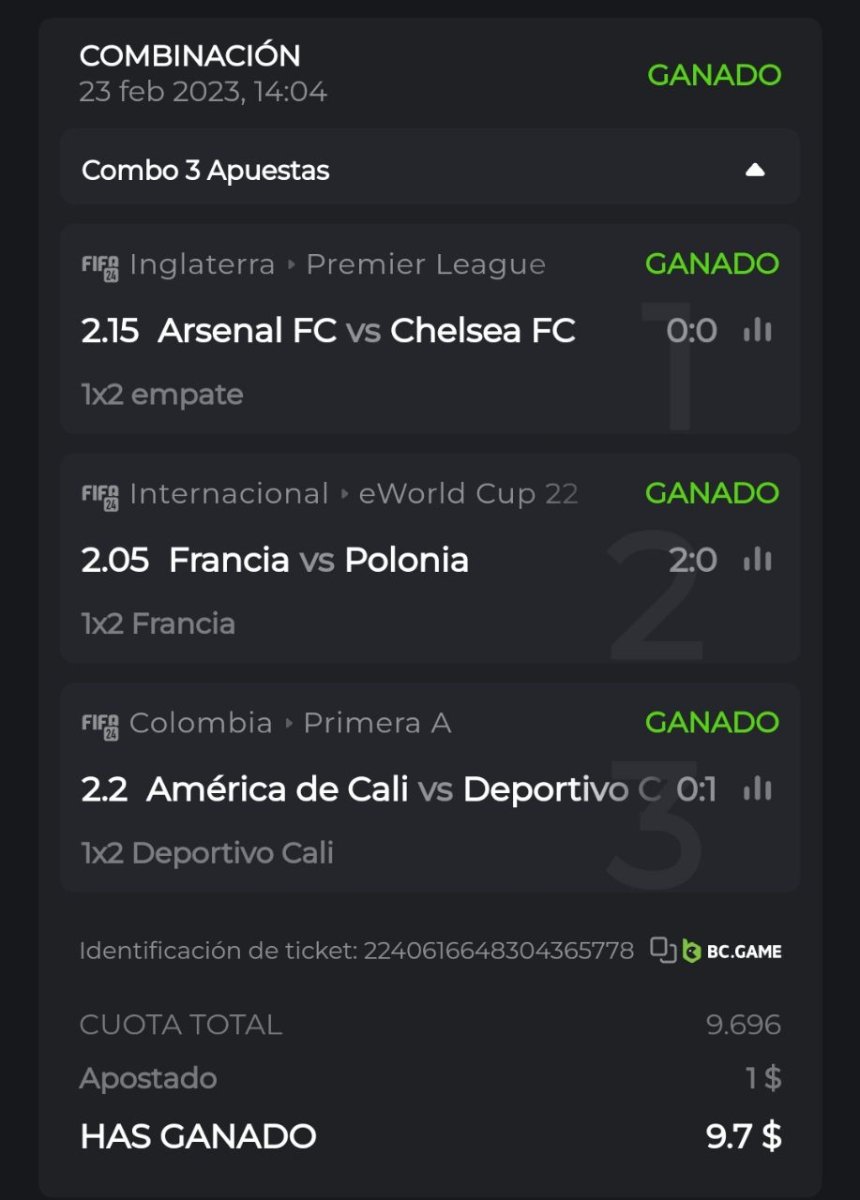Viewport: 860px width, 1200px height.
Task: Collapse the Combo 3 Apuestas arrow
Action: [x=755, y=170]
